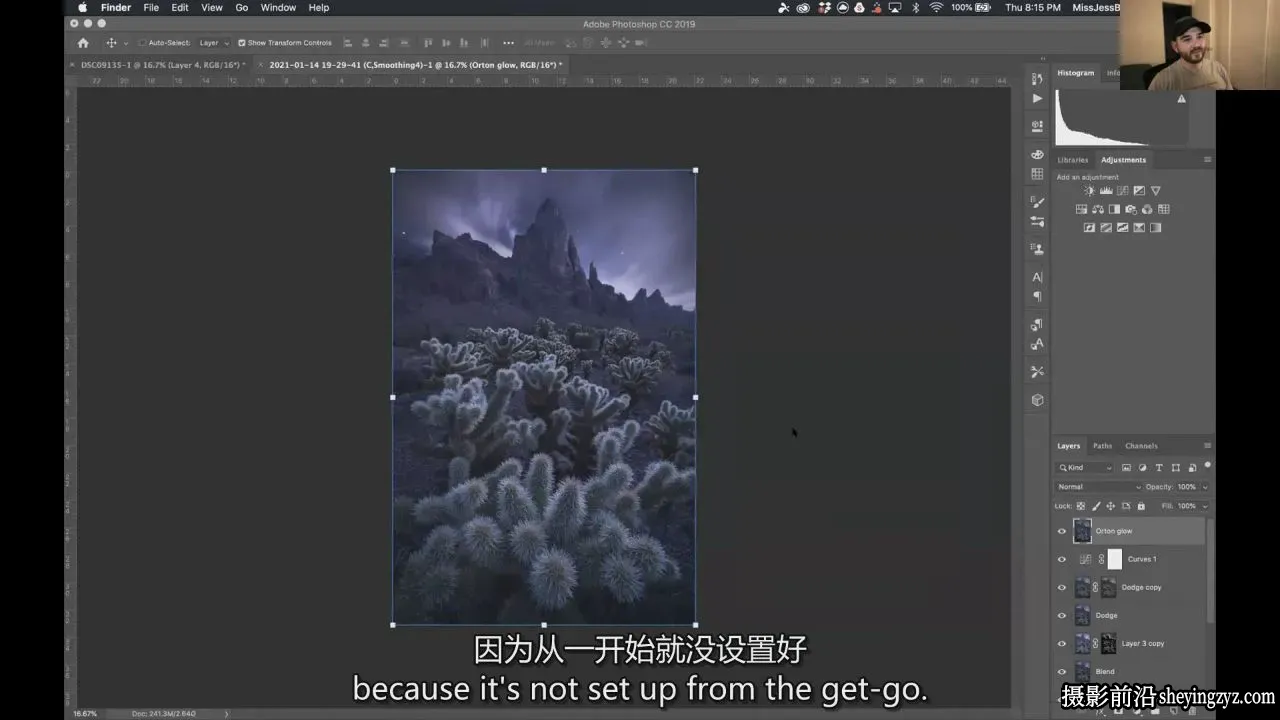Switch to the Libraries tab
The height and width of the screenshot is (720, 1280).
1073,160
